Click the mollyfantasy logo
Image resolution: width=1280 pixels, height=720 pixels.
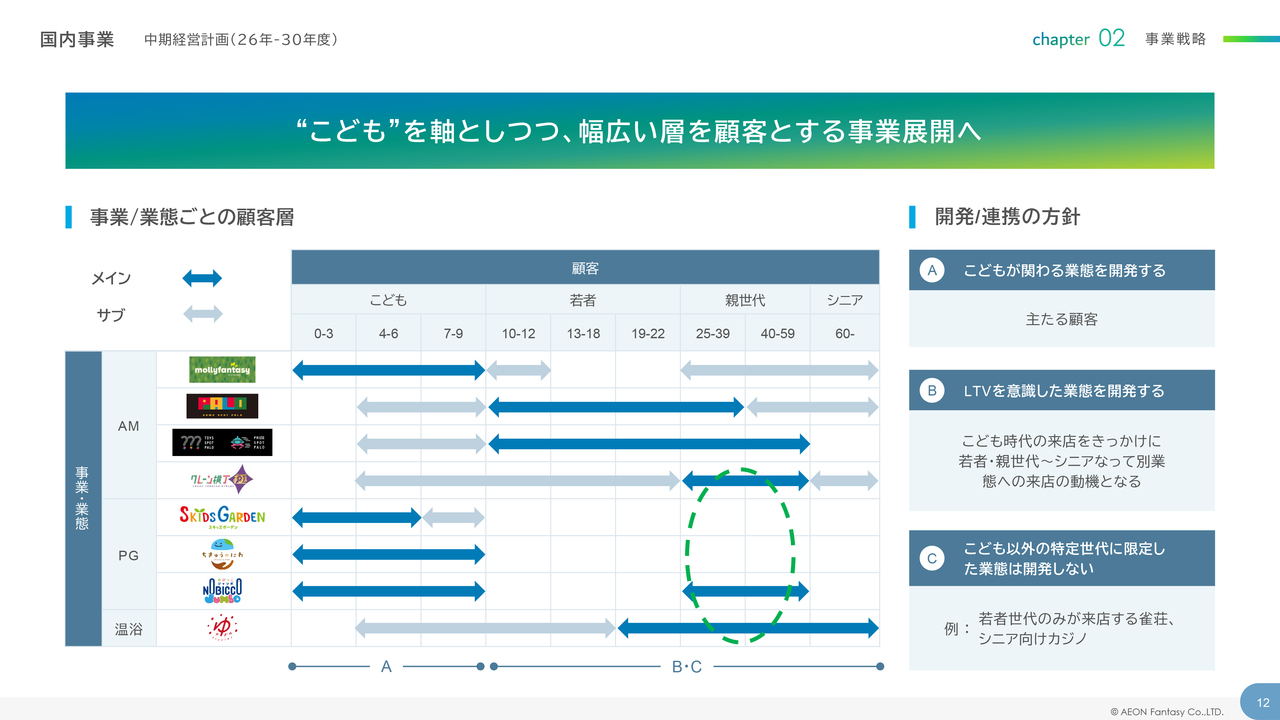click(x=222, y=369)
